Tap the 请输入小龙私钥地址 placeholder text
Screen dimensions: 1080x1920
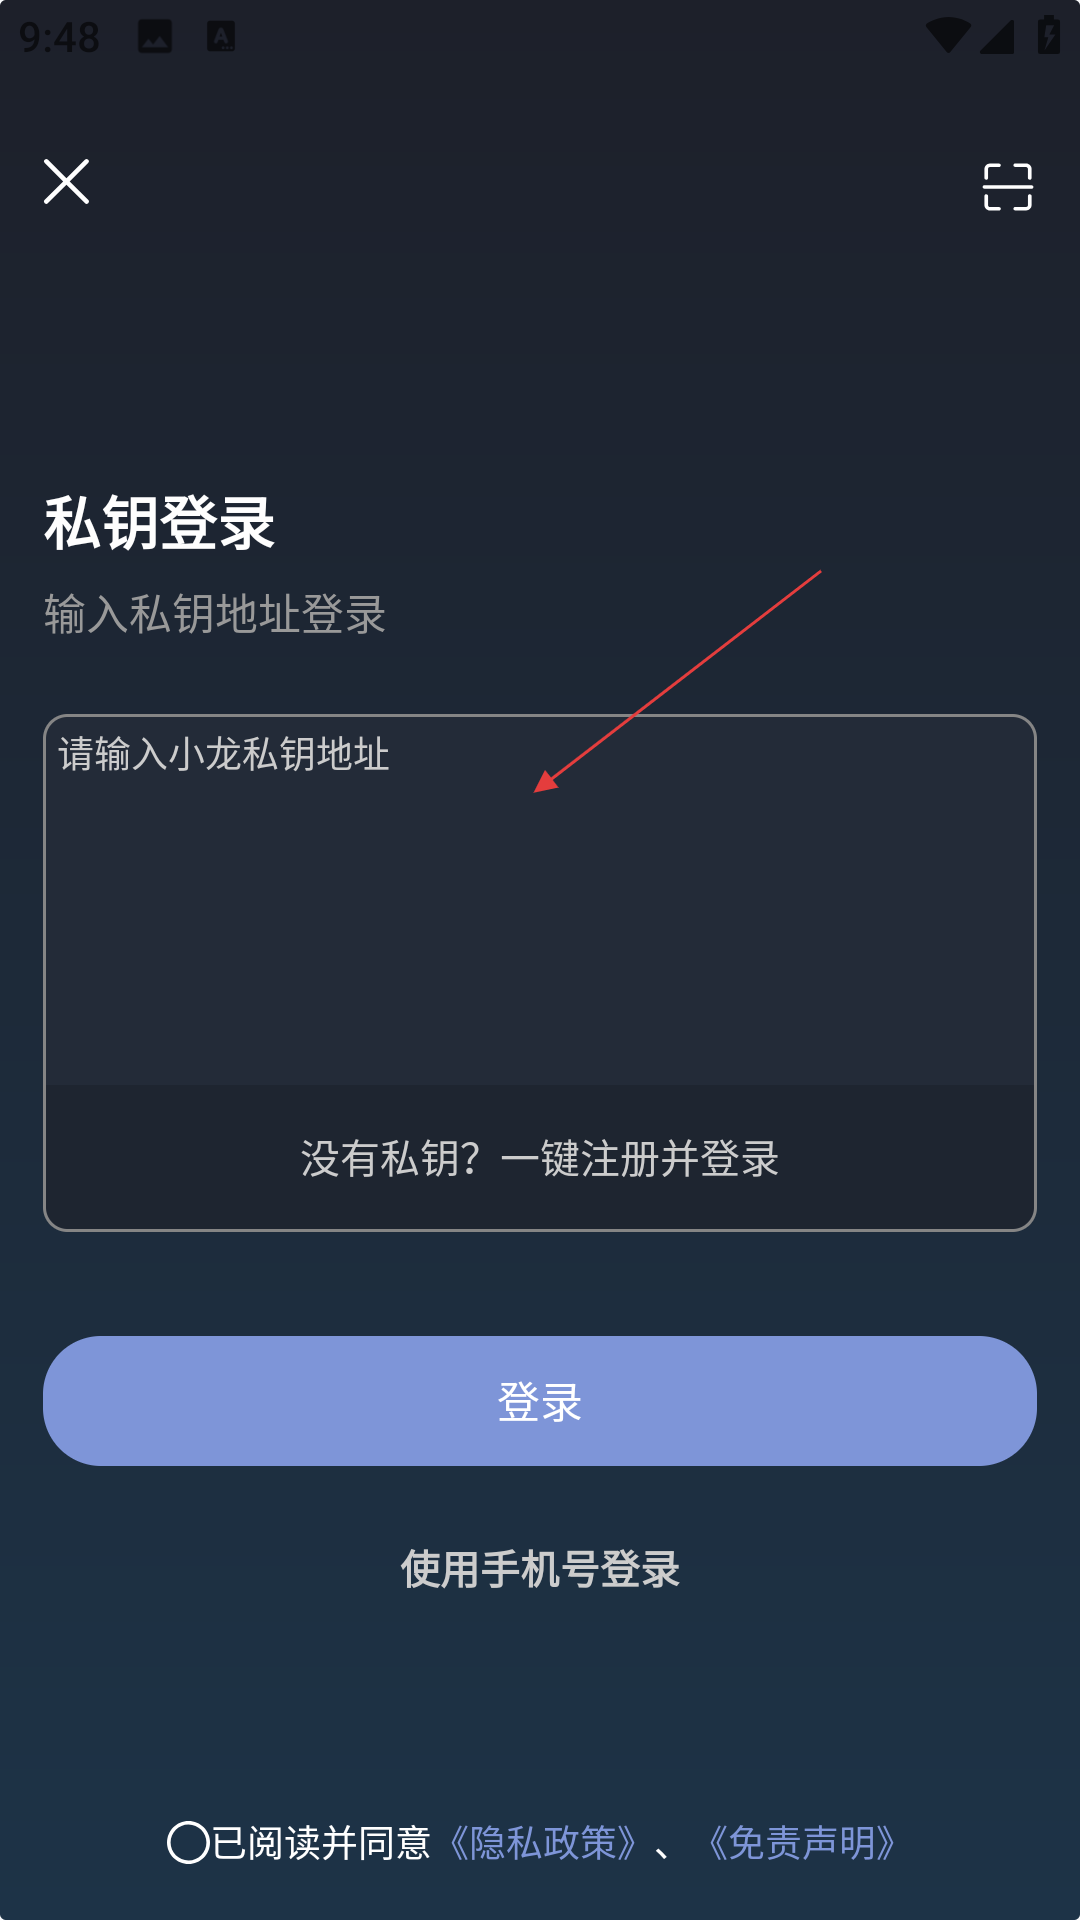click(x=224, y=754)
